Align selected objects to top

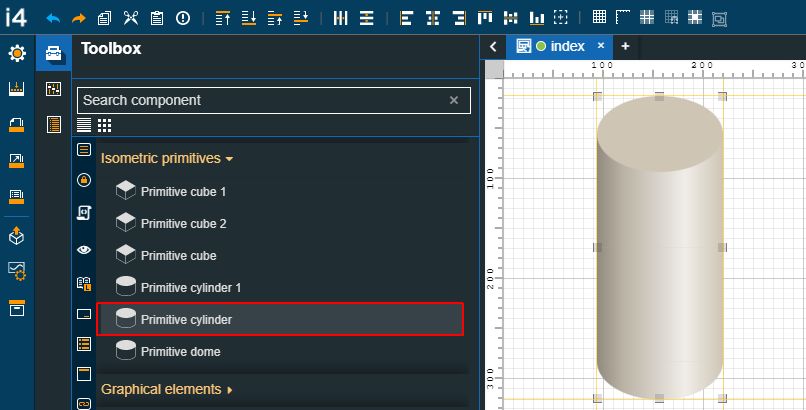485,18
